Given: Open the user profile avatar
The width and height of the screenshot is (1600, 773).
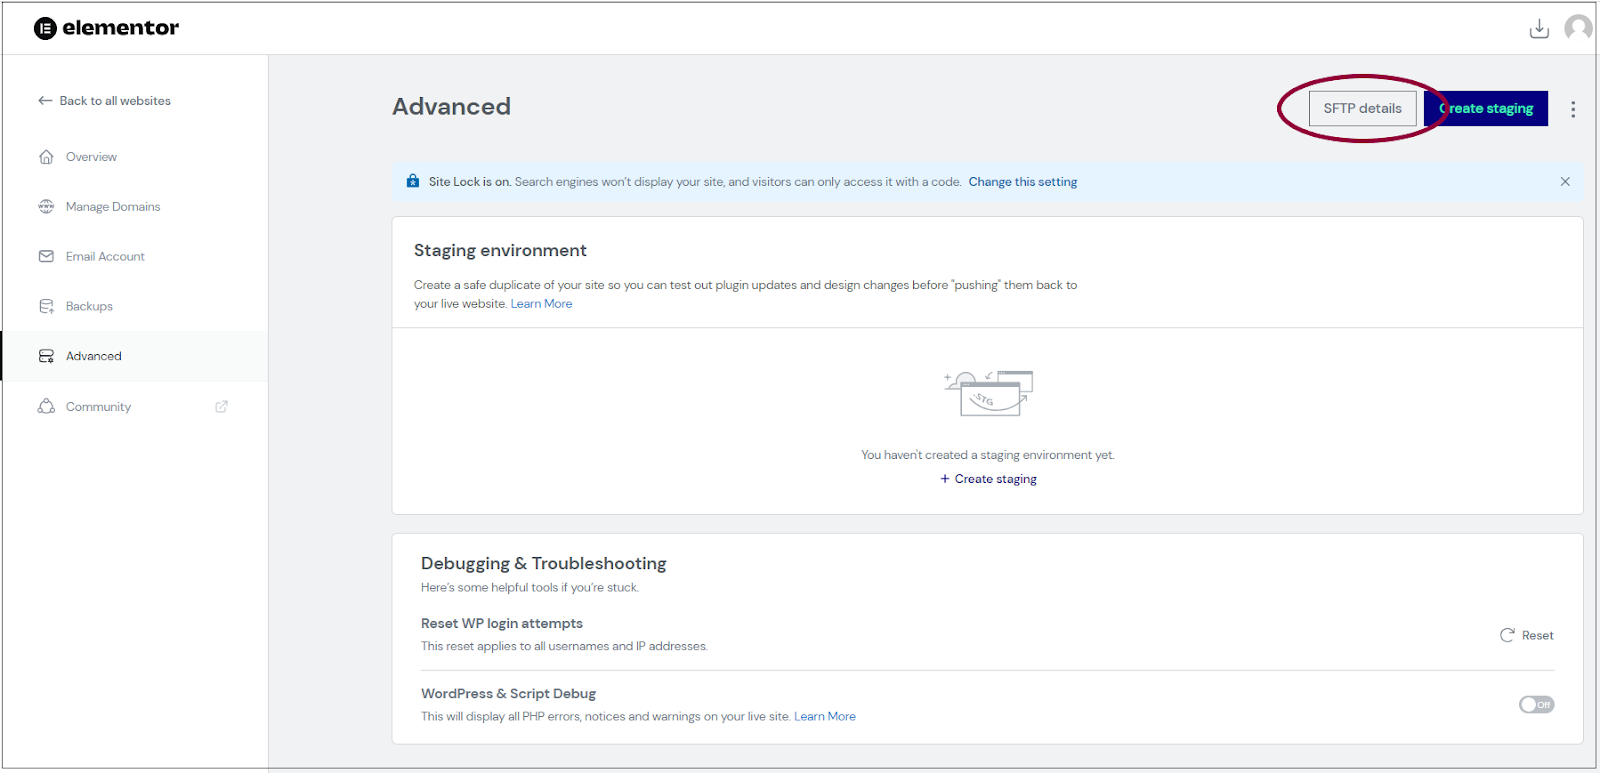Looking at the screenshot, I should point(1579,28).
